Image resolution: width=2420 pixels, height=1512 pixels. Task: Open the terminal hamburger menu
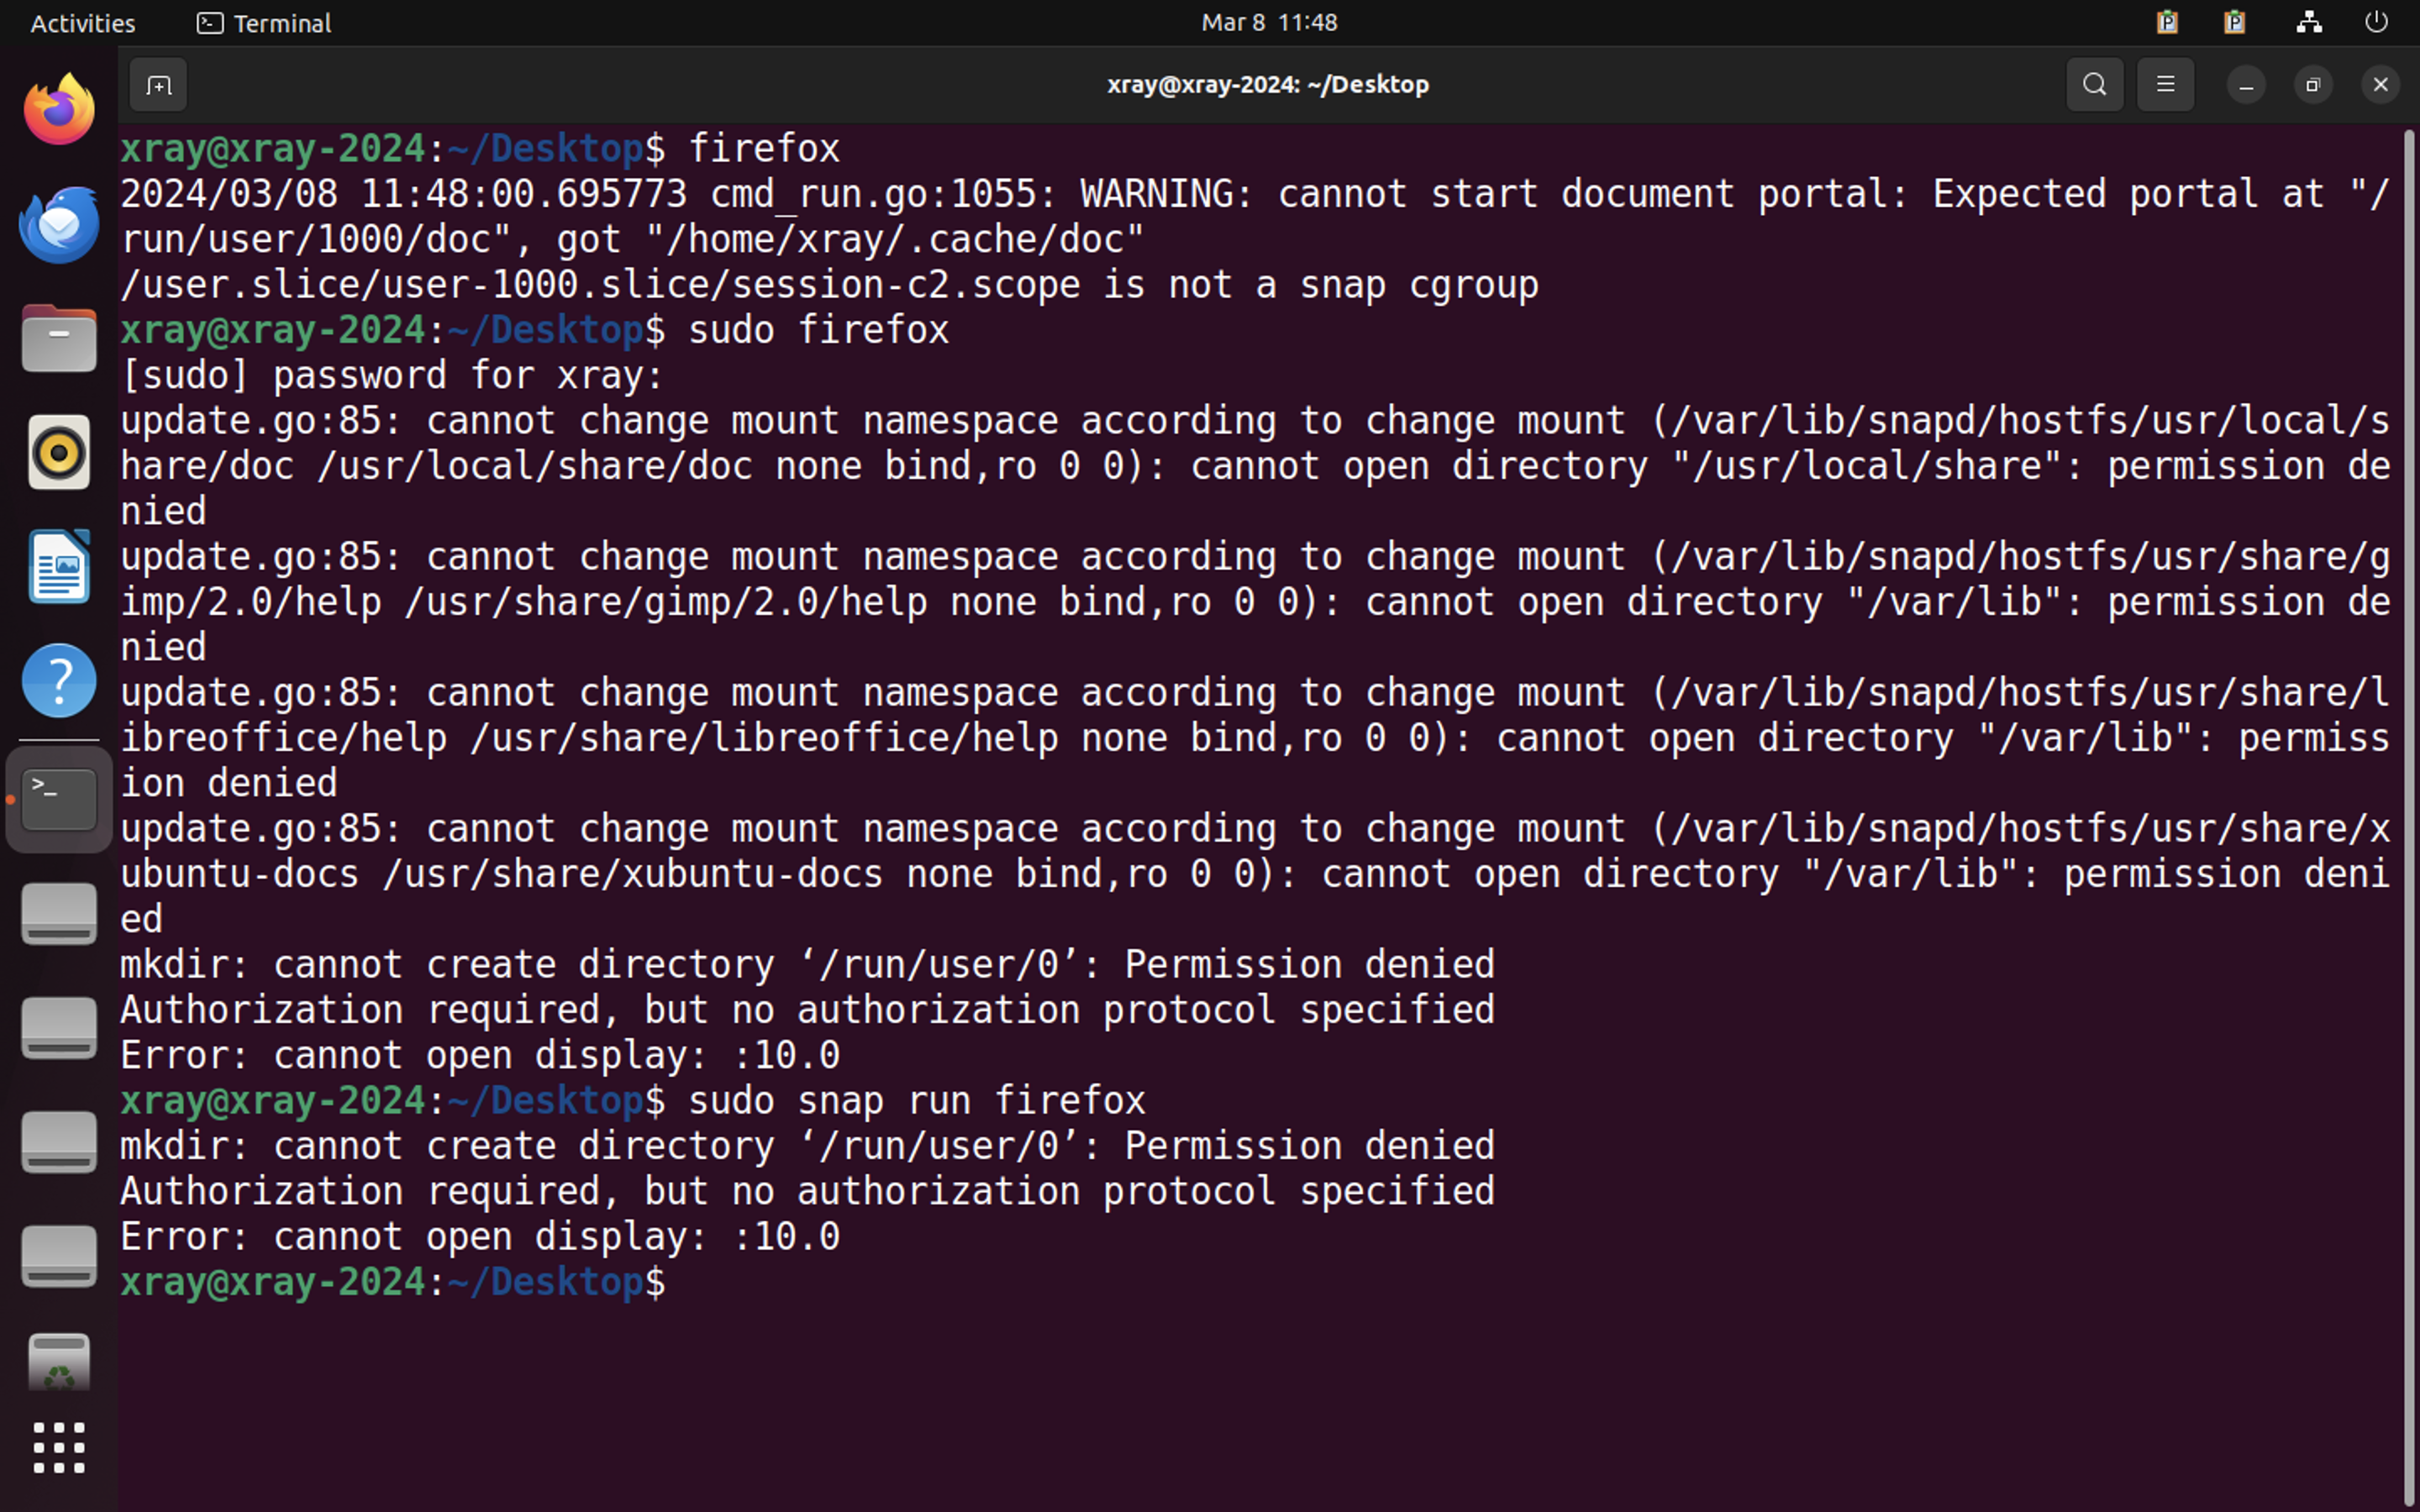coord(2165,84)
